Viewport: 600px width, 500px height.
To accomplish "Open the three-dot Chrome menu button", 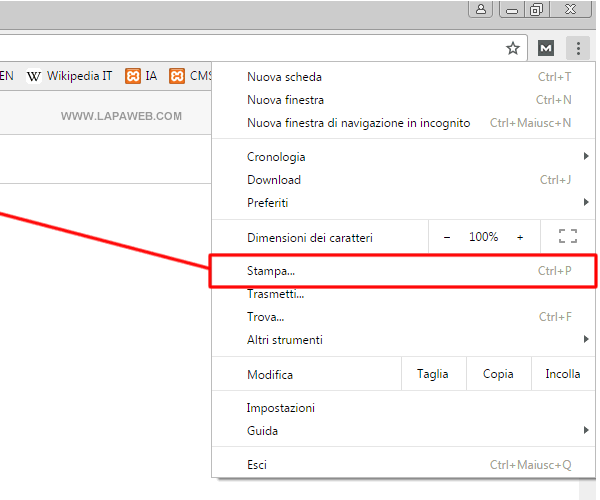I will tap(577, 48).
